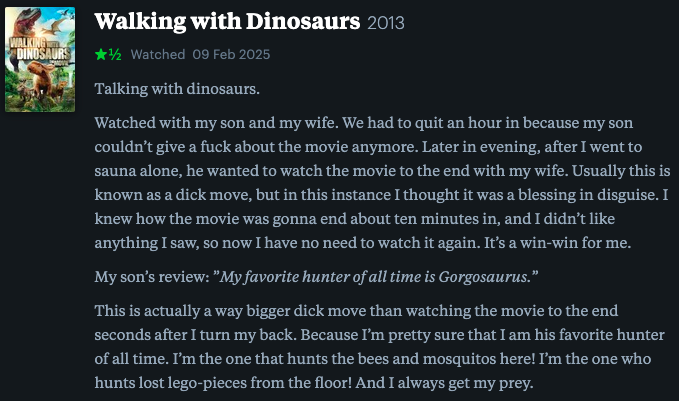Click the line starting Watched with my son
Image resolution: width=679 pixels, height=401 pixels.
(x=364, y=123)
